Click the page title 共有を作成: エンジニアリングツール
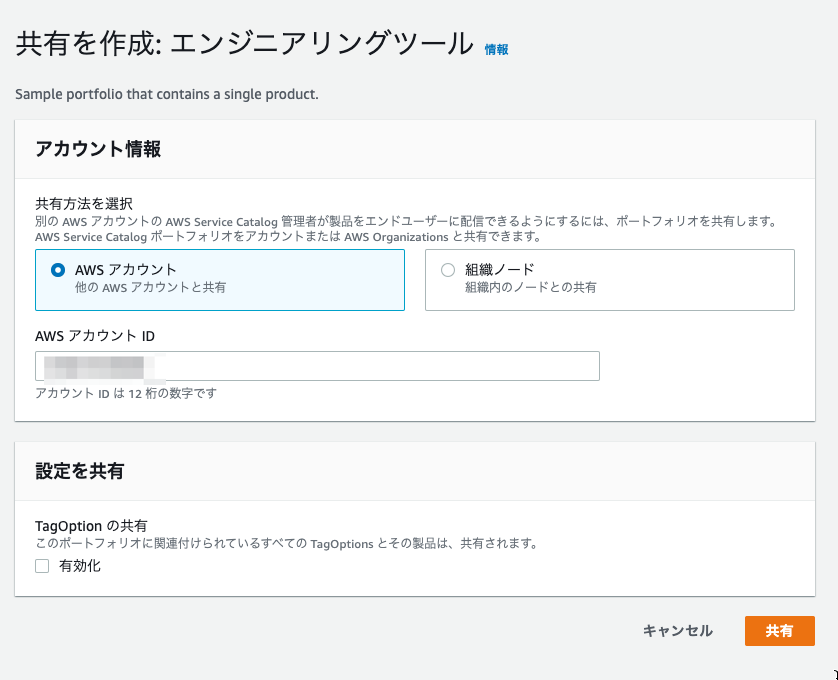838x680 pixels. tap(244, 43)
